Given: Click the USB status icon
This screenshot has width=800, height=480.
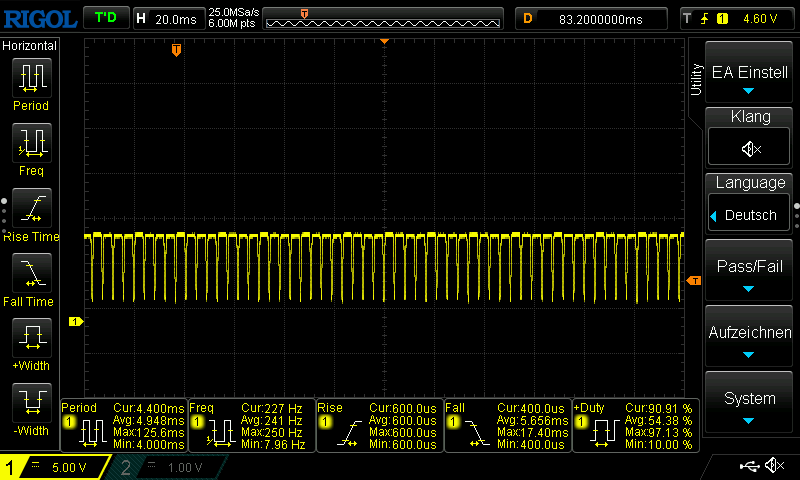Looking at the screenshot, I should [748, 466].
